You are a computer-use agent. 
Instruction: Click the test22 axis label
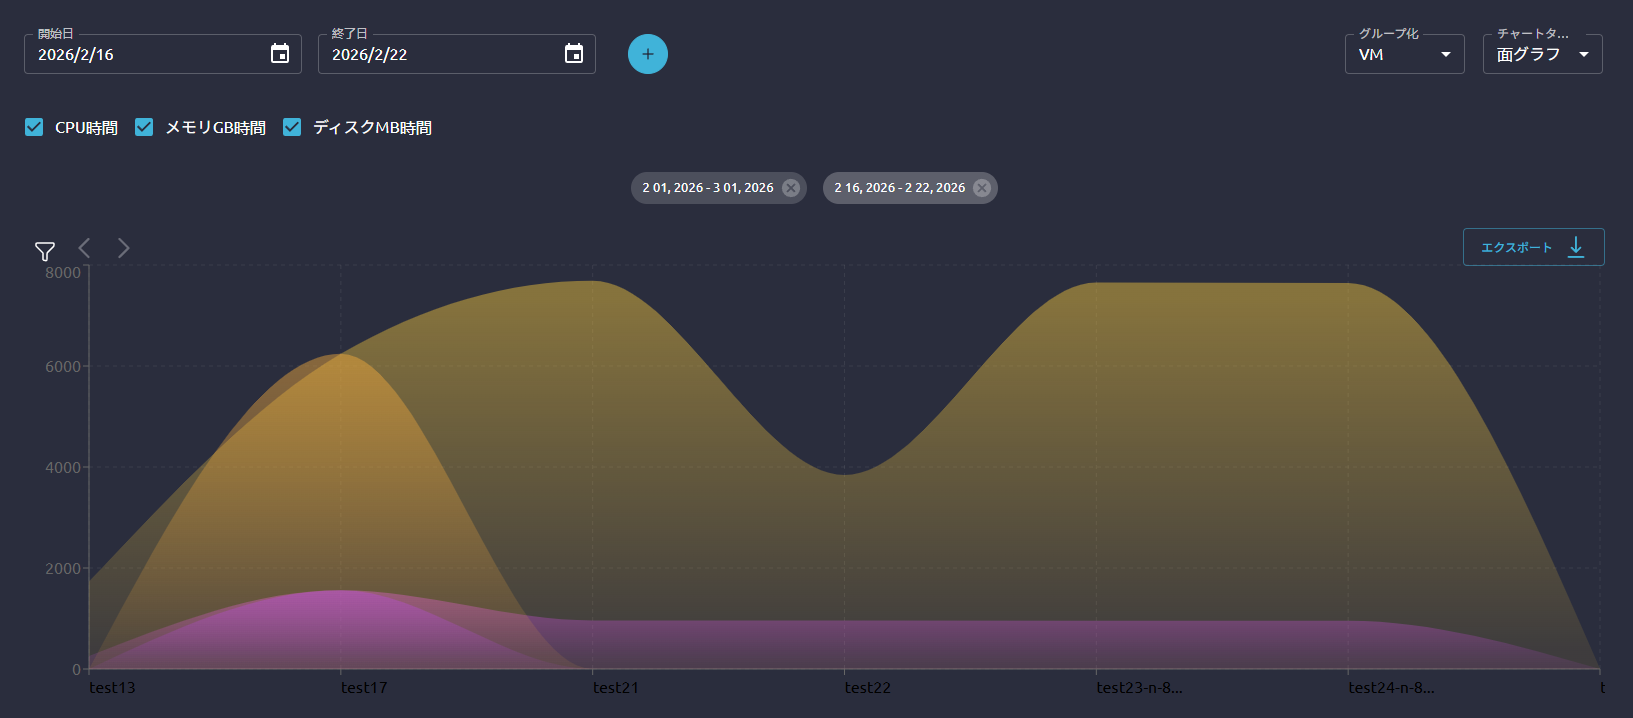[867, 688]
